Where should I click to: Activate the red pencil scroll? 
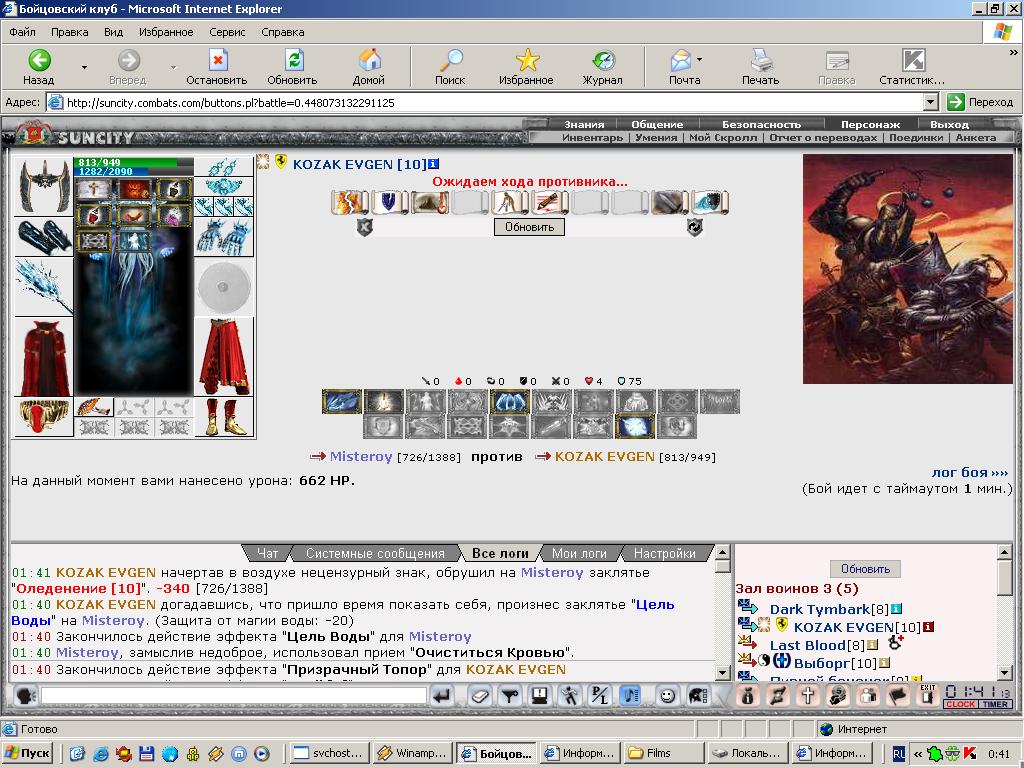(550, 202)
